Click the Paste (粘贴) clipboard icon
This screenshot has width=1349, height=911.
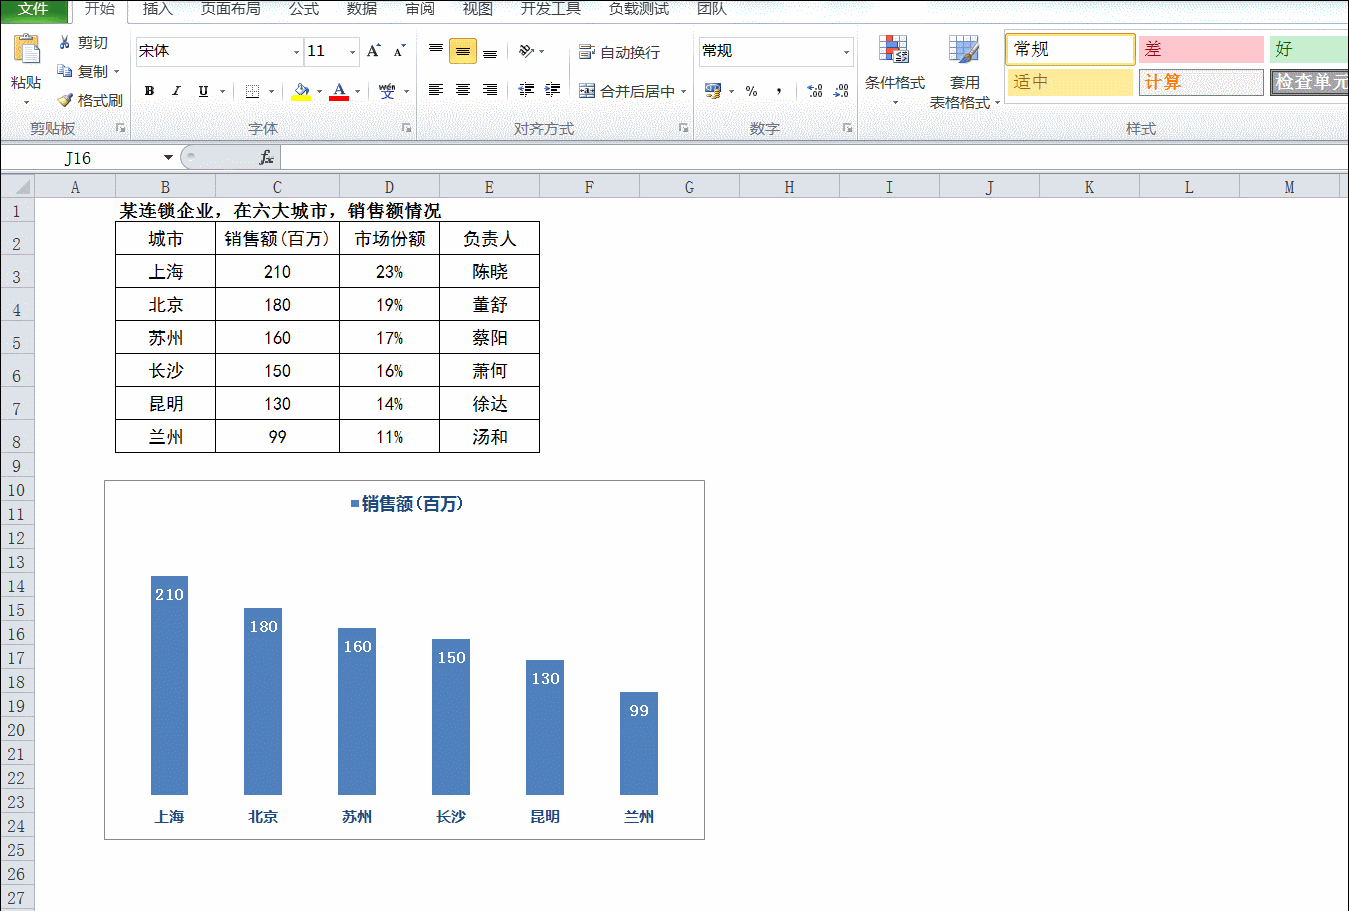26,50
